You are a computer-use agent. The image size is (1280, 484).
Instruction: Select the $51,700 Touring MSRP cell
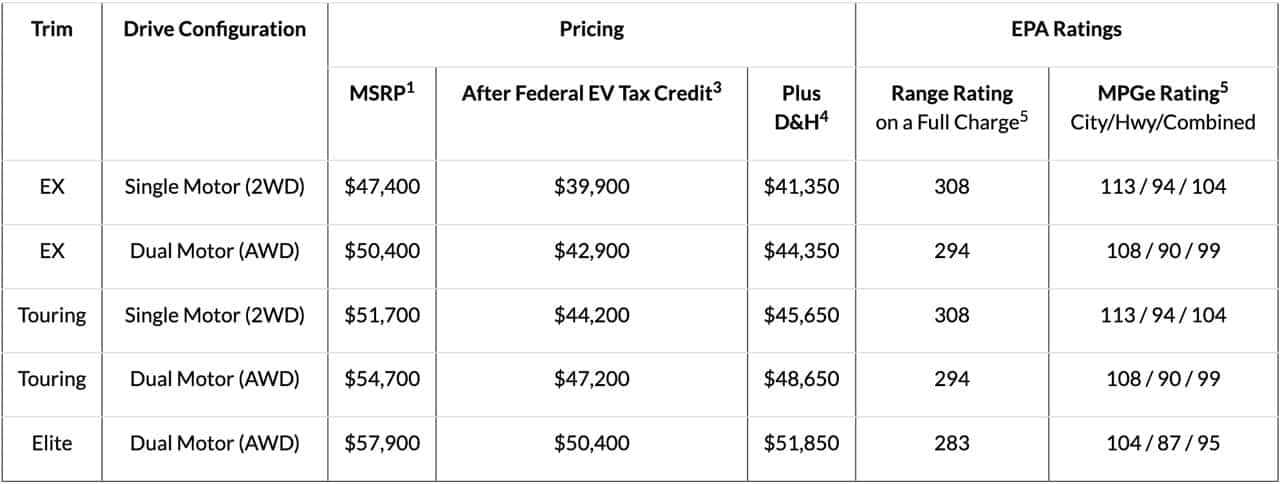[382, 315]
